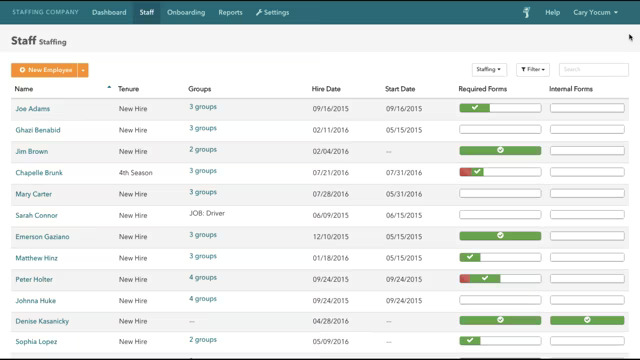This screenshot has width=640, height=360.
Task: Click the checkmark in Emerson Gaziano's required forms bar
Action: pyautogui.click(x=500, y=236)
